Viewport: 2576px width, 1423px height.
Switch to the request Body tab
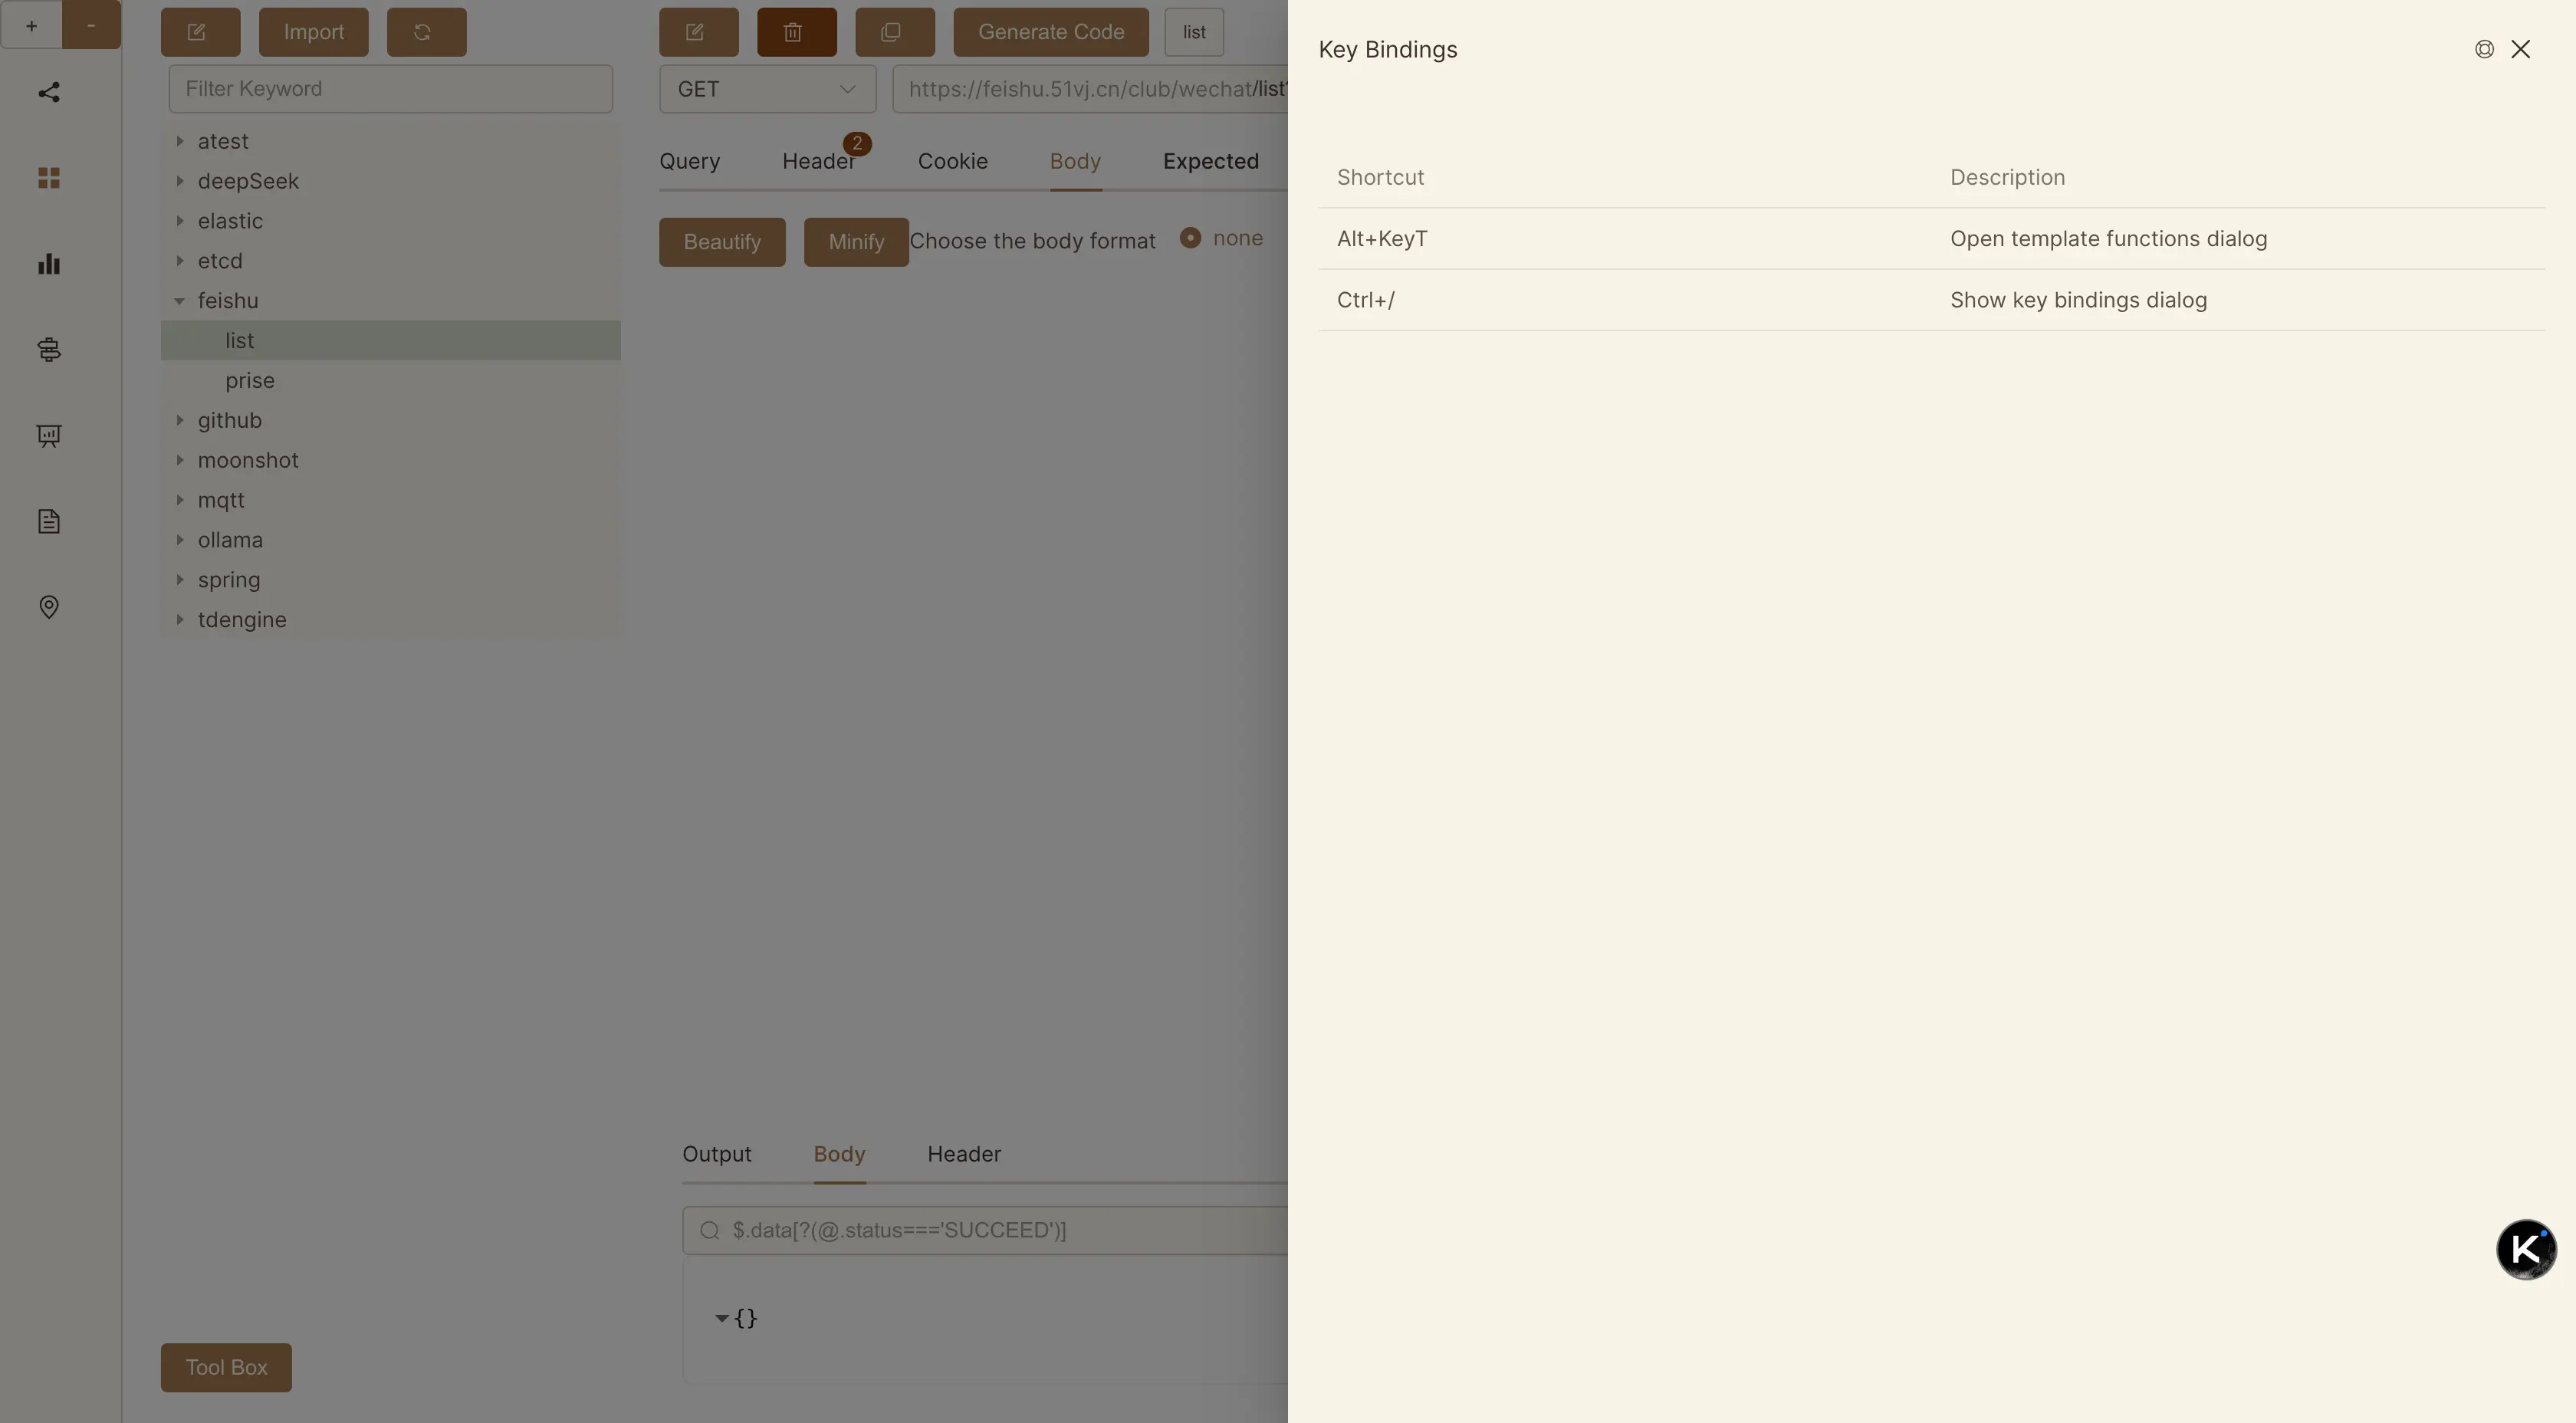(x=1075, y=161)
